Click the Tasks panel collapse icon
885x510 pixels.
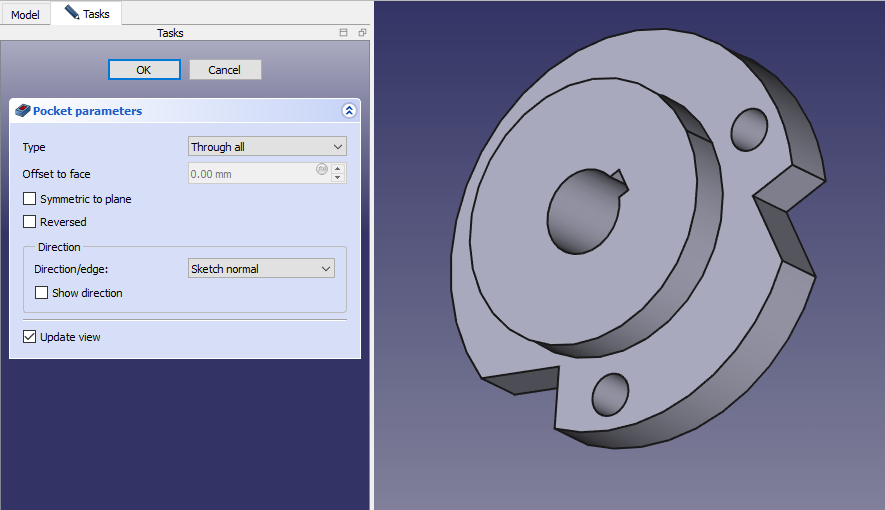click(344, 33)
